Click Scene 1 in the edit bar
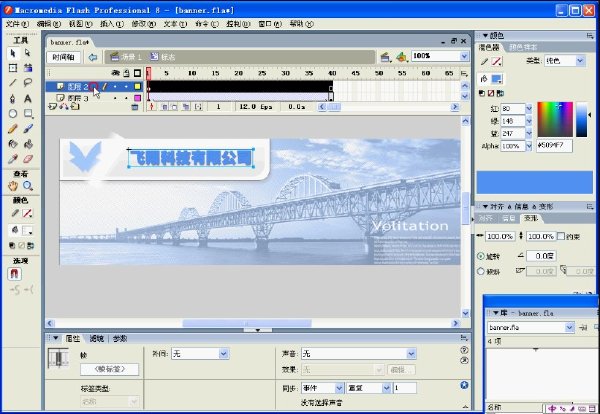The width and height of the screenshot is (600, 414). pyautogui.click(x=126, y=57)
